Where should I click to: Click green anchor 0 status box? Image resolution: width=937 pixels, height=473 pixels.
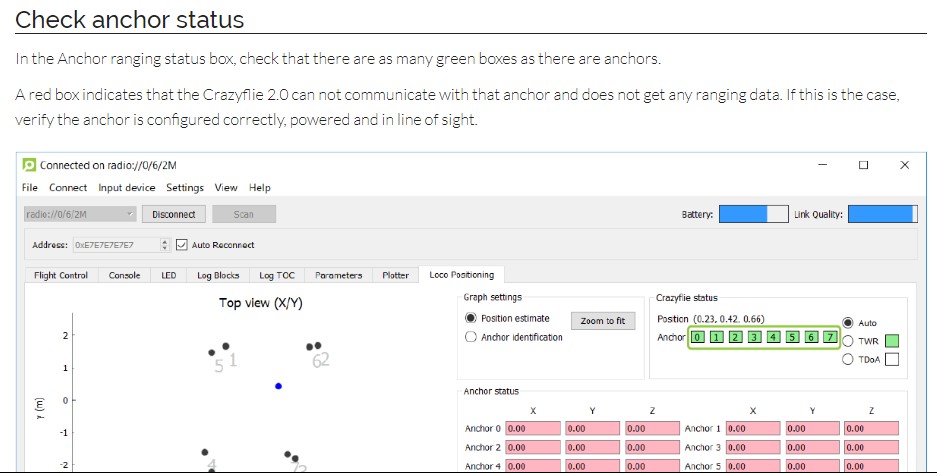pos(698,338)
